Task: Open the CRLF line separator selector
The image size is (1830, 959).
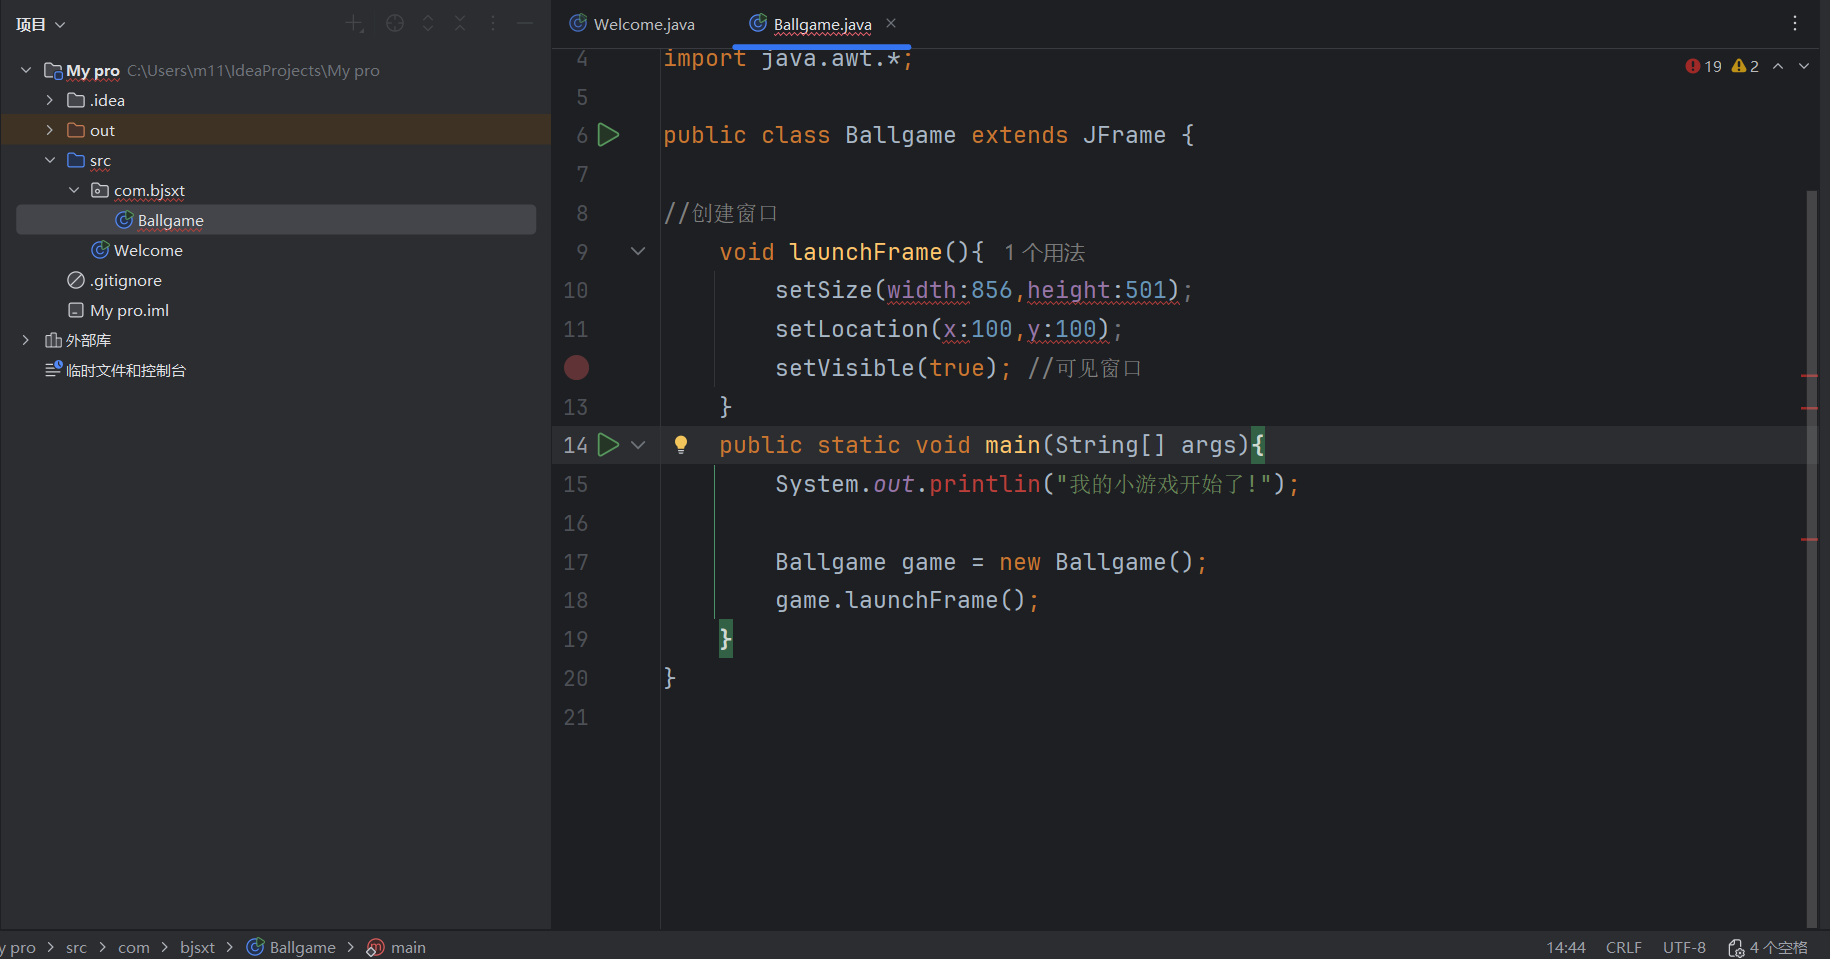Action: 1623,947
